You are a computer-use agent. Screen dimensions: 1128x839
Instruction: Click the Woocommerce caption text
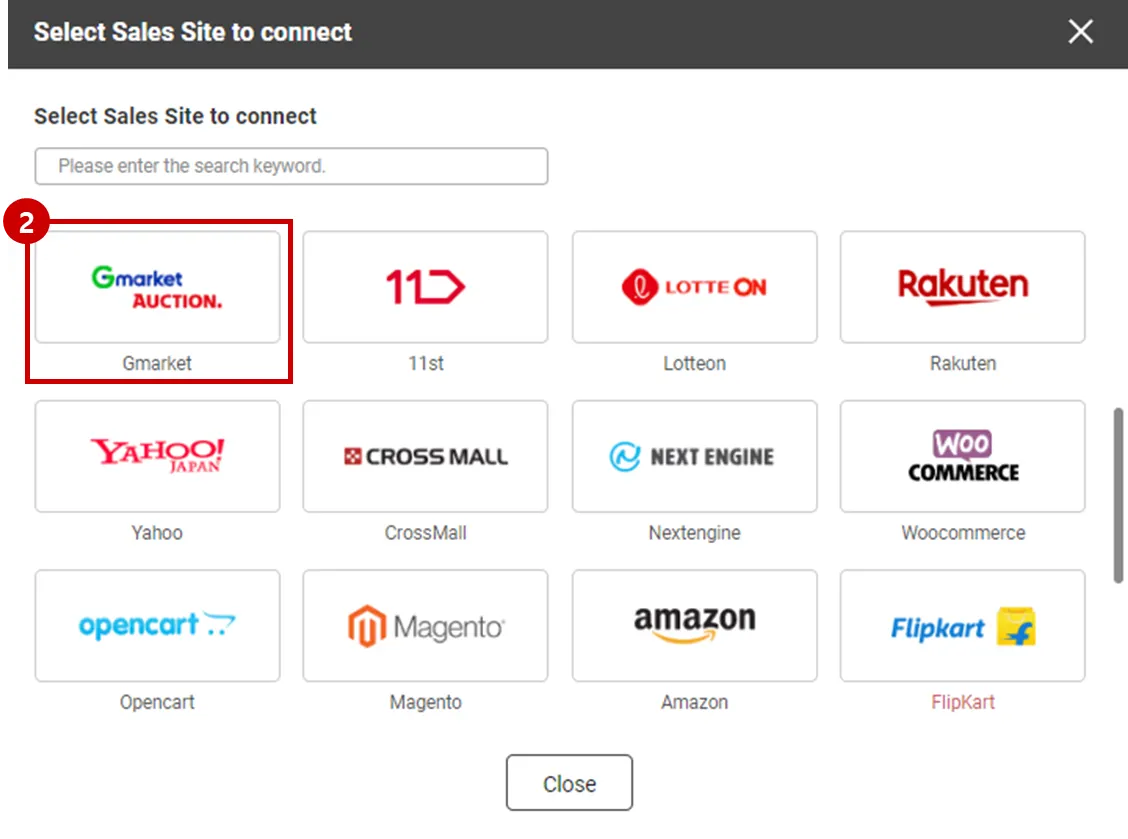click(962, 533)
